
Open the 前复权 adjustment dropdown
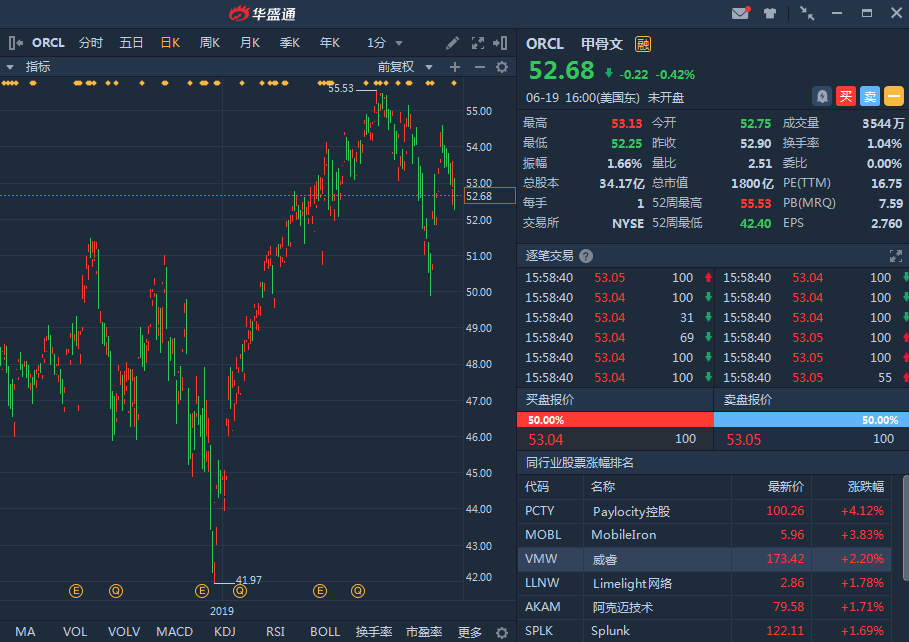tap(405, 67)
